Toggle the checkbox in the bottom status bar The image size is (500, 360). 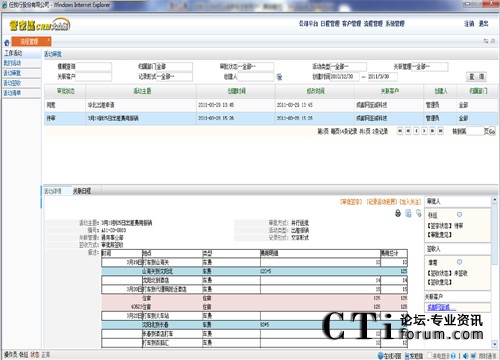tap(429, 356)
